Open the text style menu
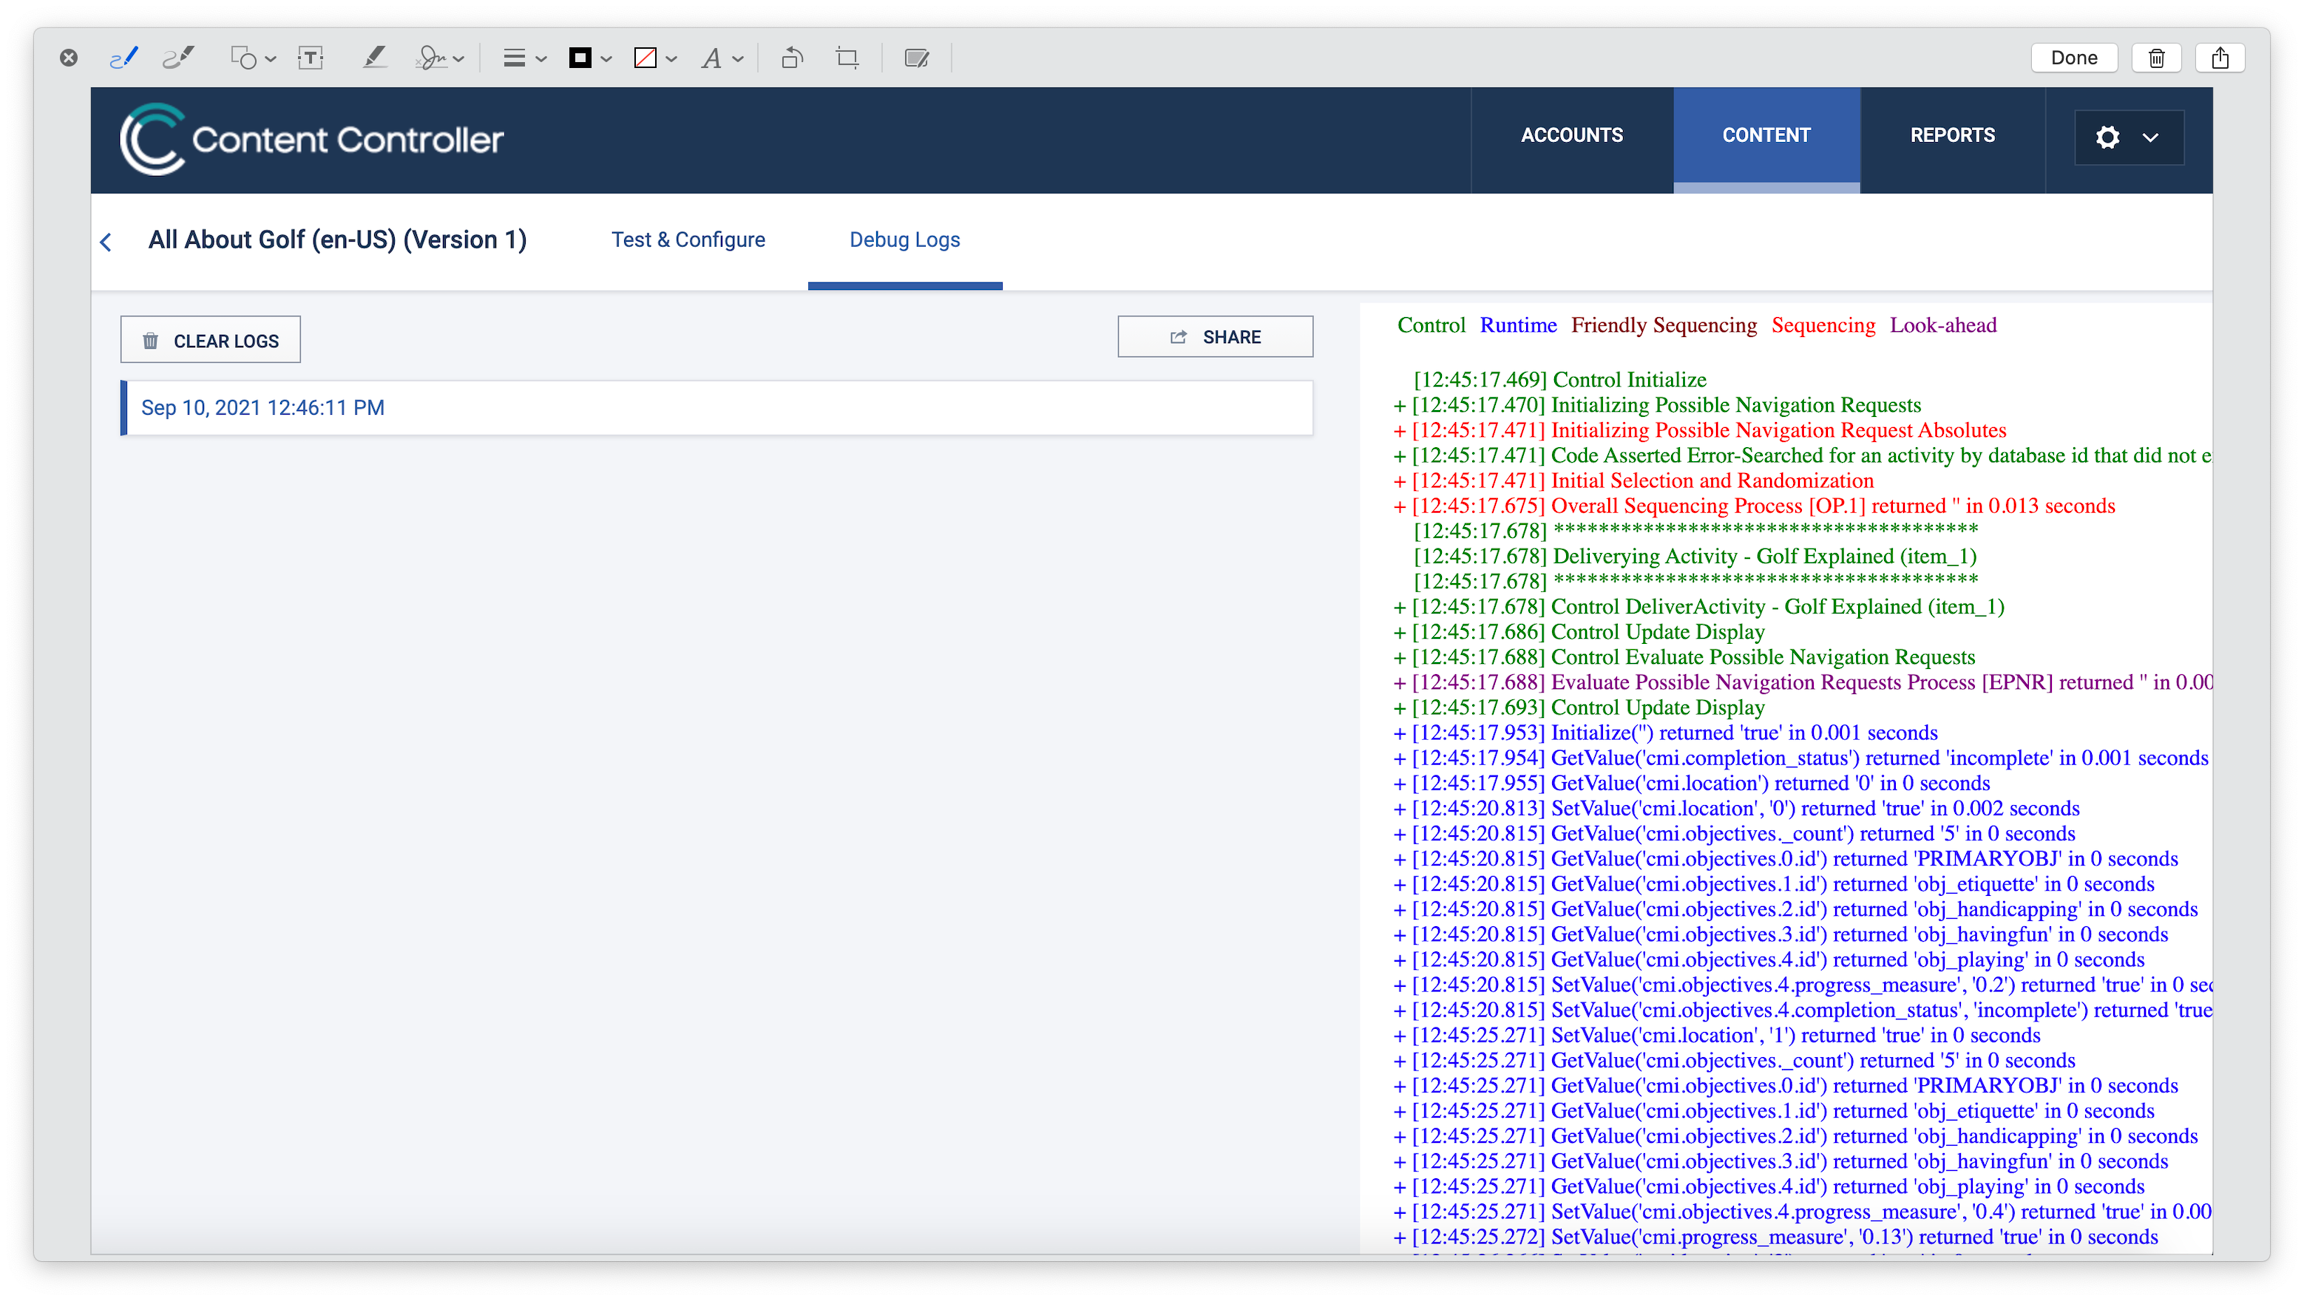This screenshot has height=1301, width=2304. [x=721, y=58]
